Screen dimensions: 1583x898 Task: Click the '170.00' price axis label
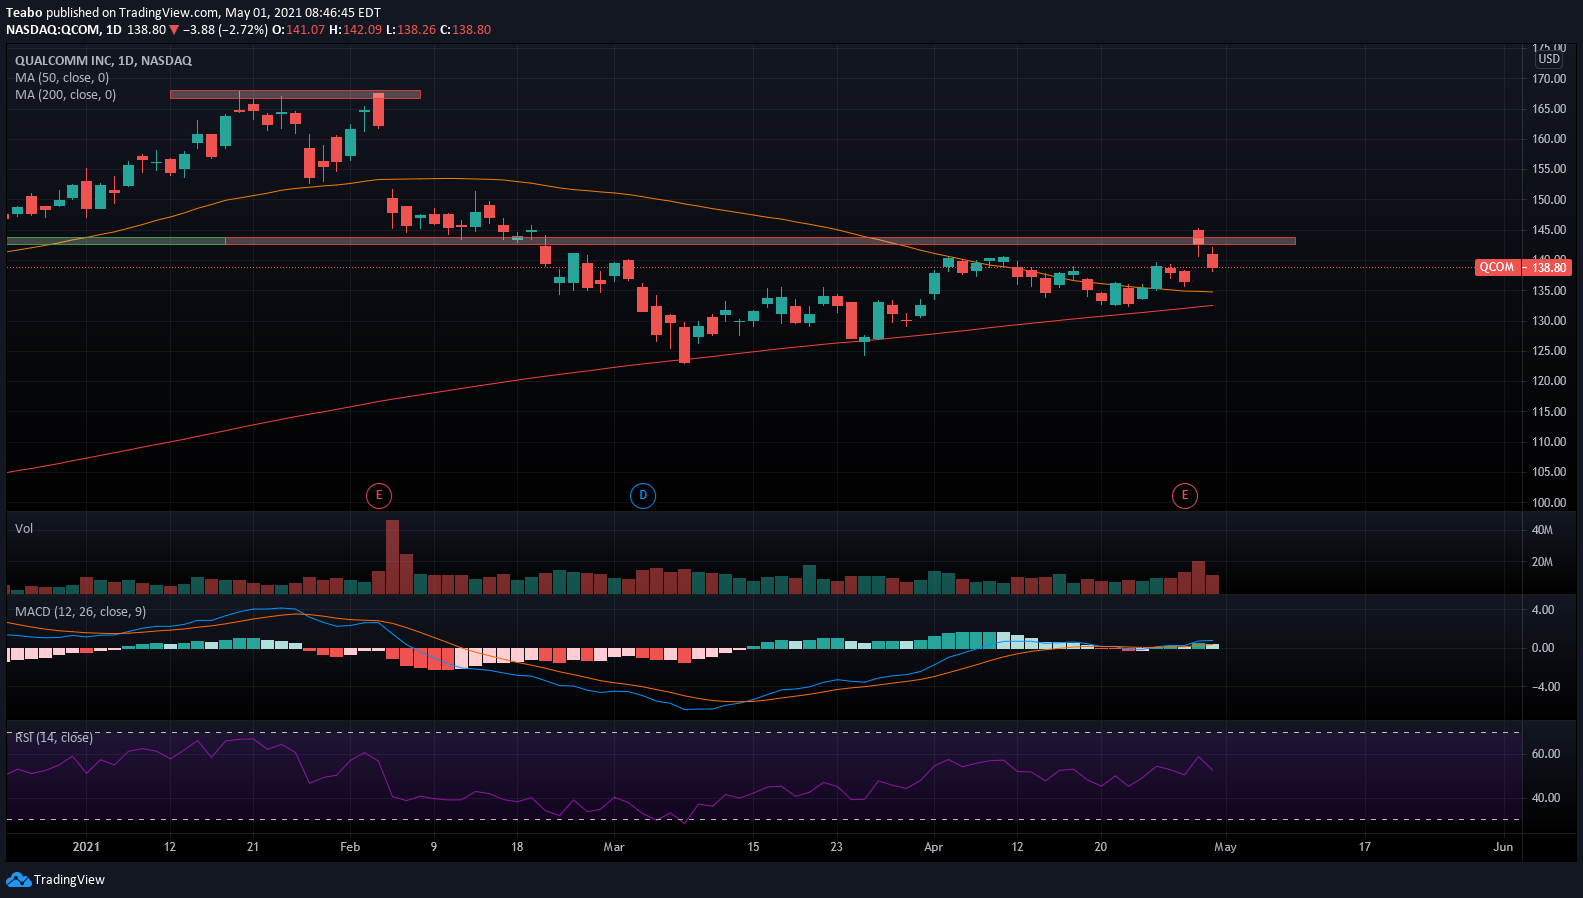coord(1549,79)
